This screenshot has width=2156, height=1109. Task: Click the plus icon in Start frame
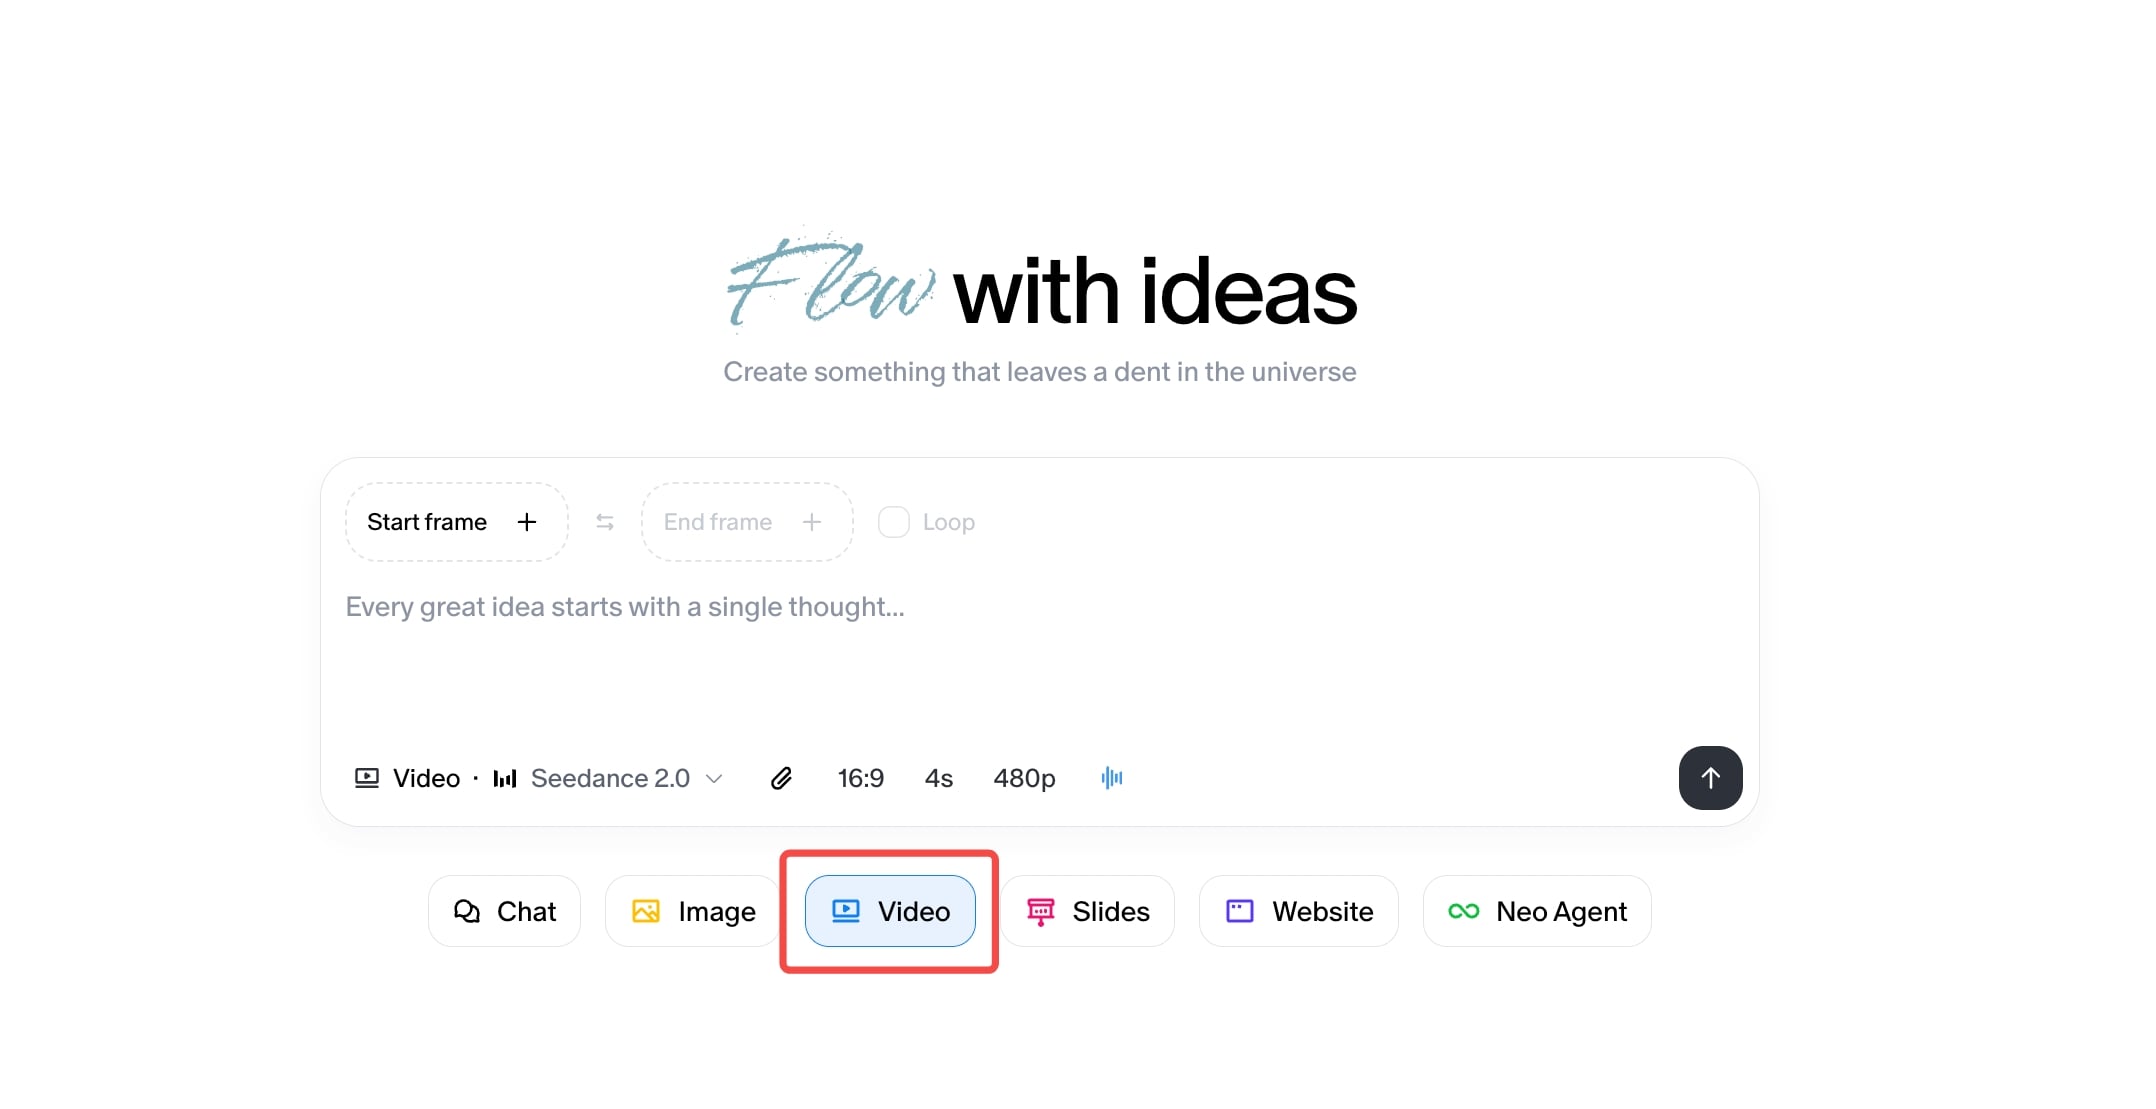pyautogui.click(x=527, y=522)
